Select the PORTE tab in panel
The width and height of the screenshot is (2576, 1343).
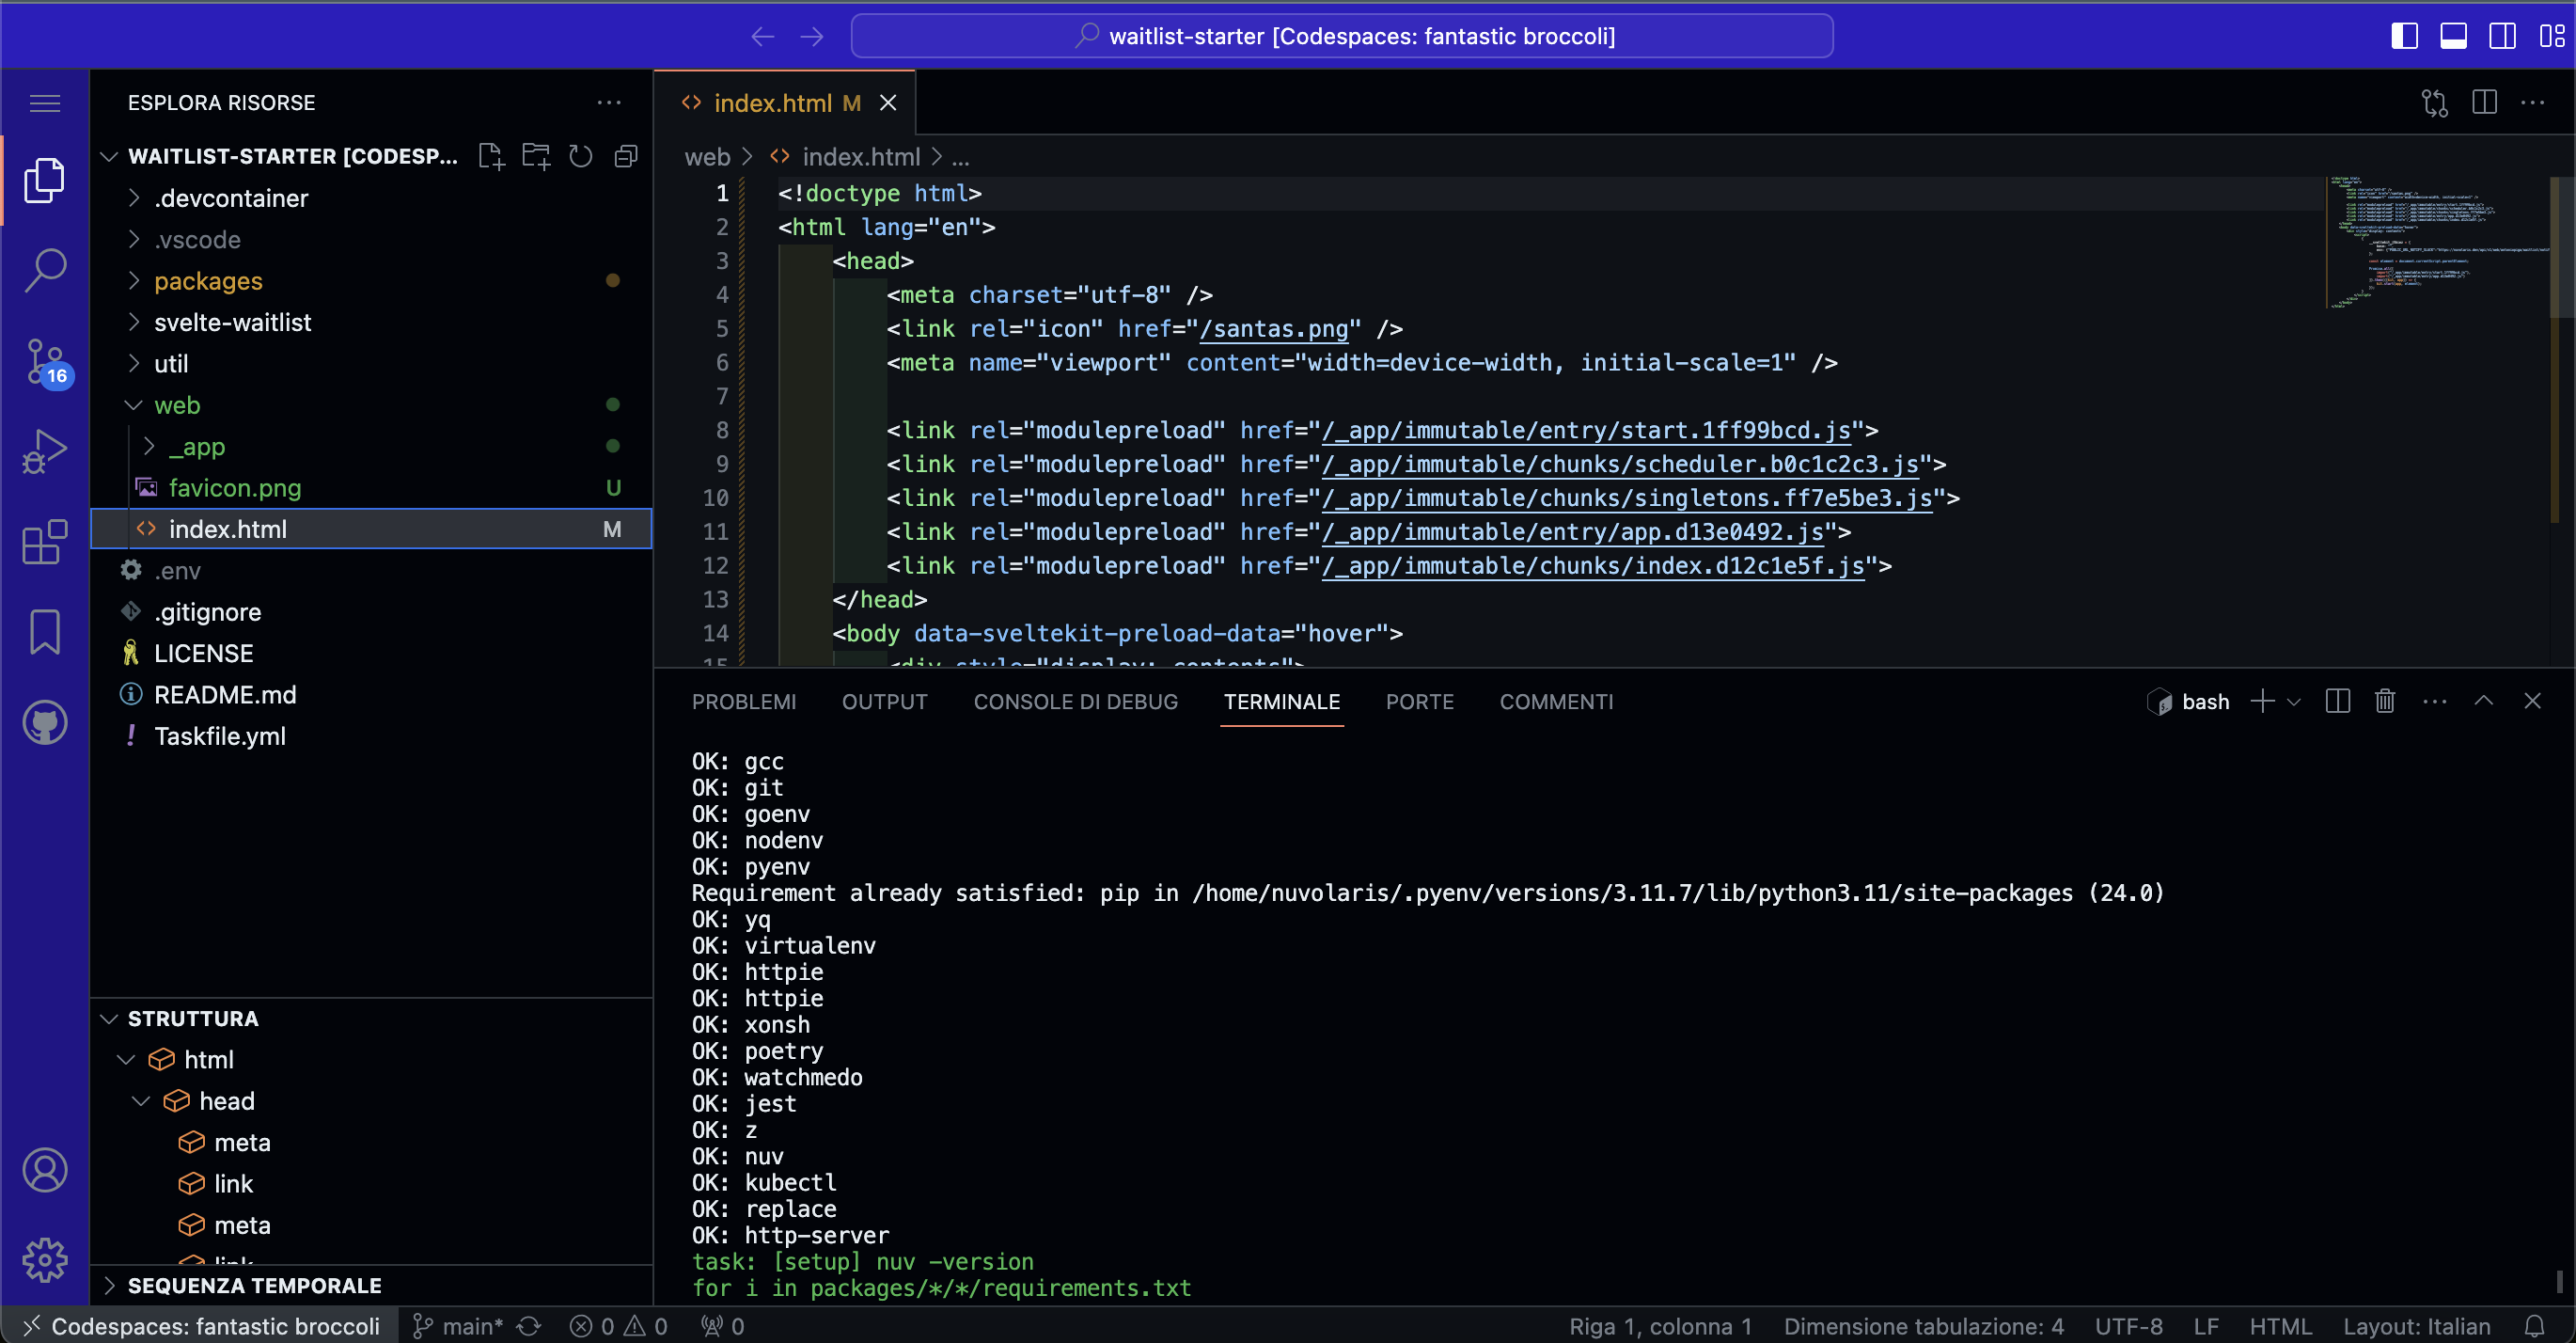coord(1420,703)
